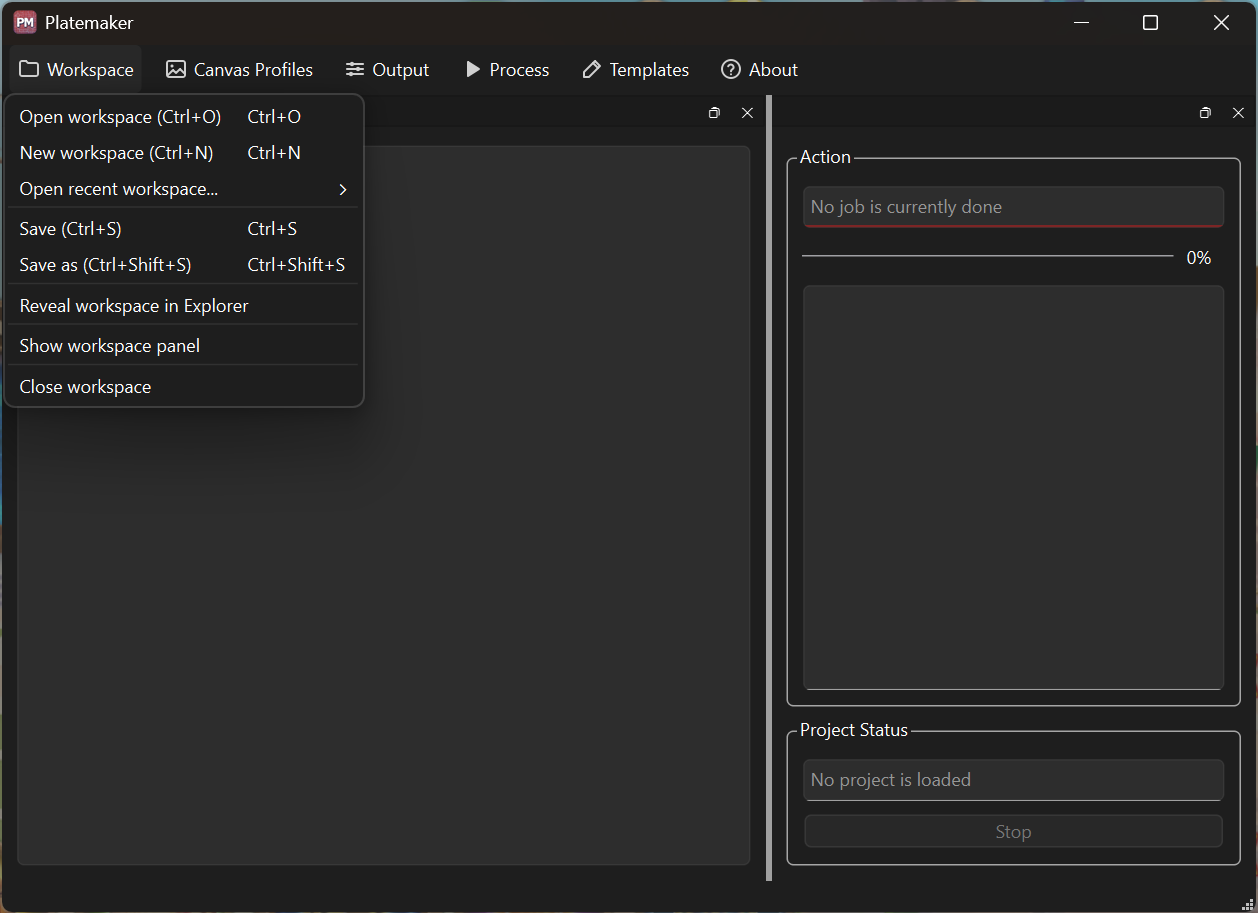This screenshot has width=1258, height=913.
Task: Click the Ctrl+O shortcut text
Action: coord(274,117)
